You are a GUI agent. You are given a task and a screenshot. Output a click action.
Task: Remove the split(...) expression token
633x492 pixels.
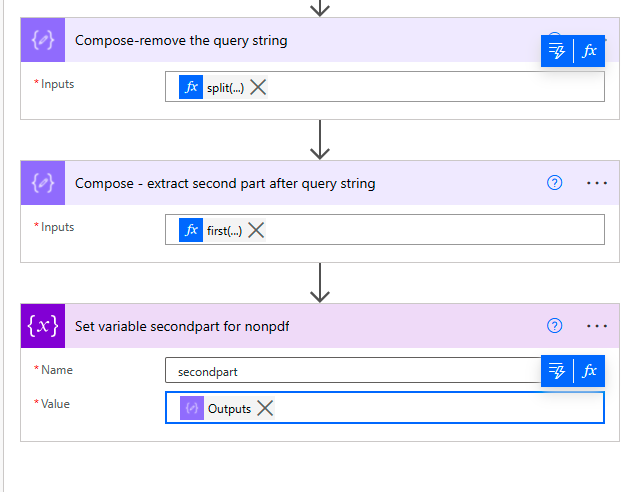pos(258,87)
